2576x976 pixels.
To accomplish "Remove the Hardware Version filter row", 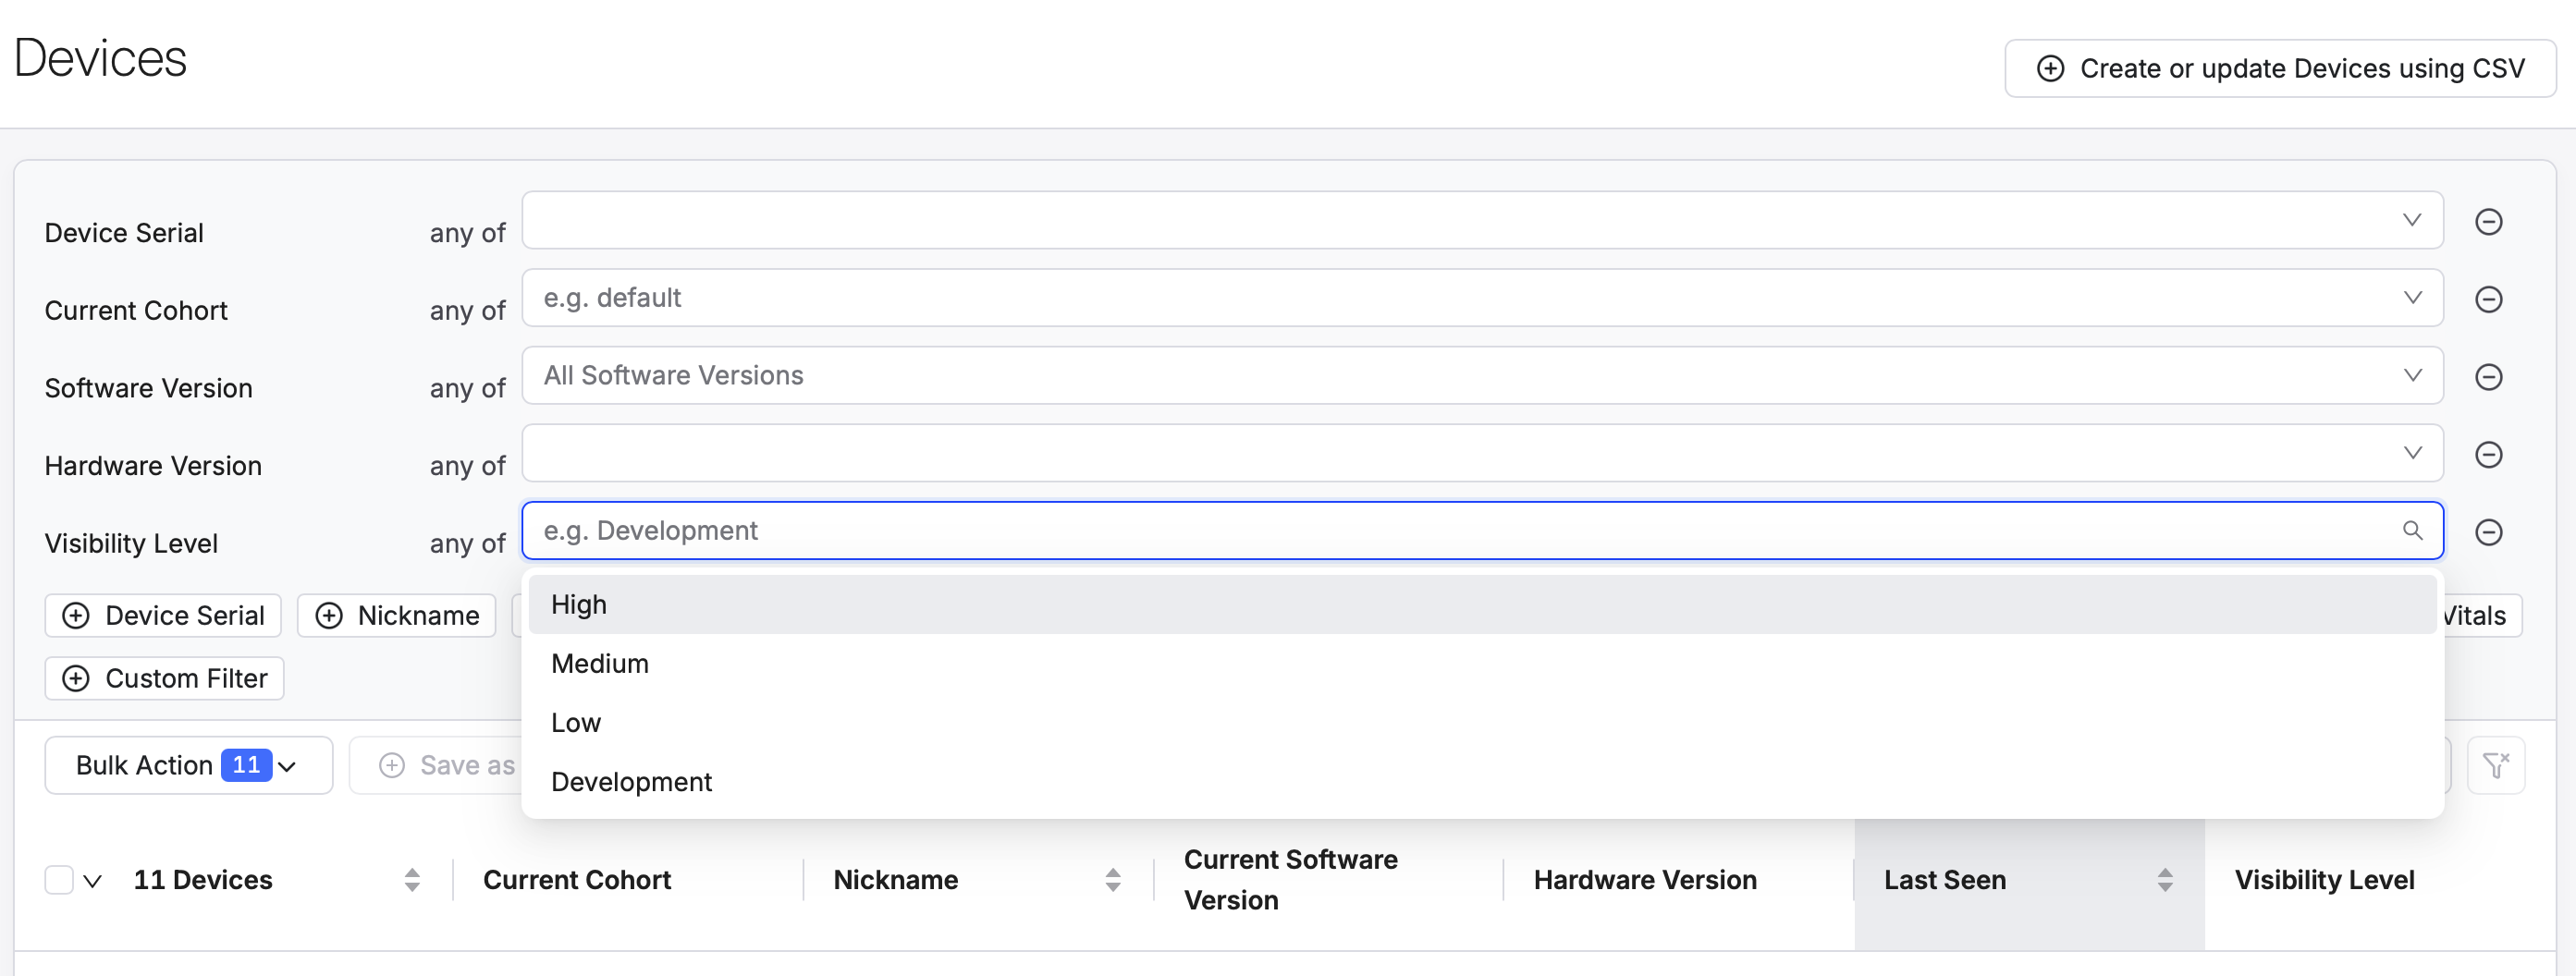I will (x=2488, y=454).
